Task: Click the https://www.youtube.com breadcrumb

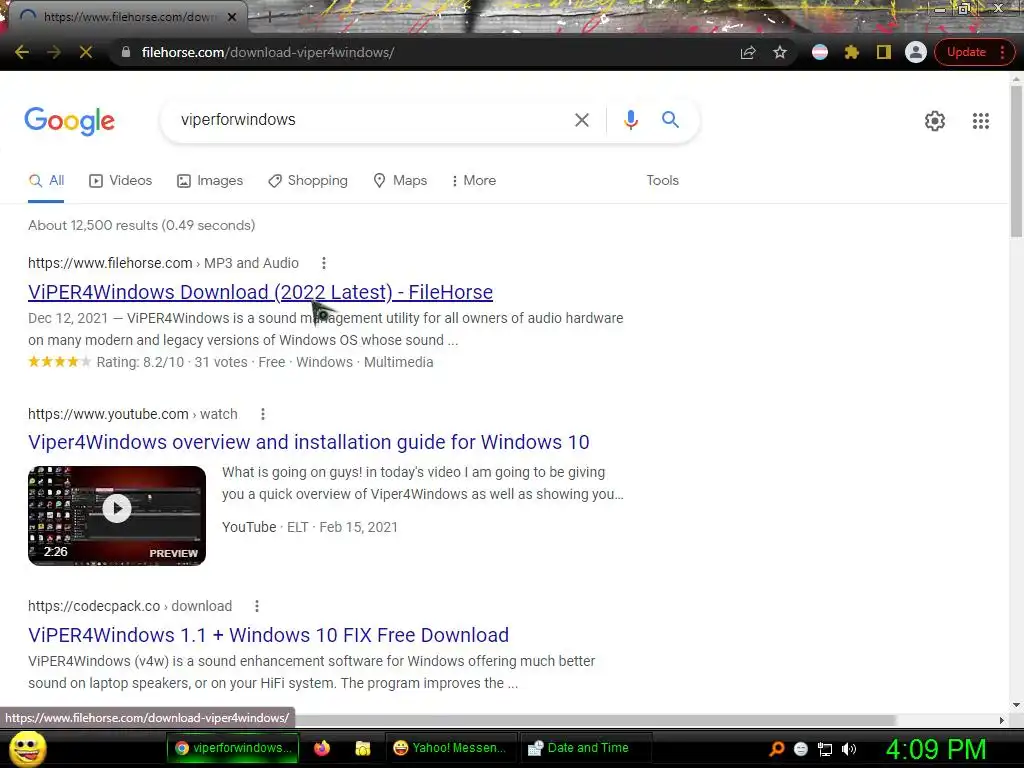Action: [x=108, y=414]
